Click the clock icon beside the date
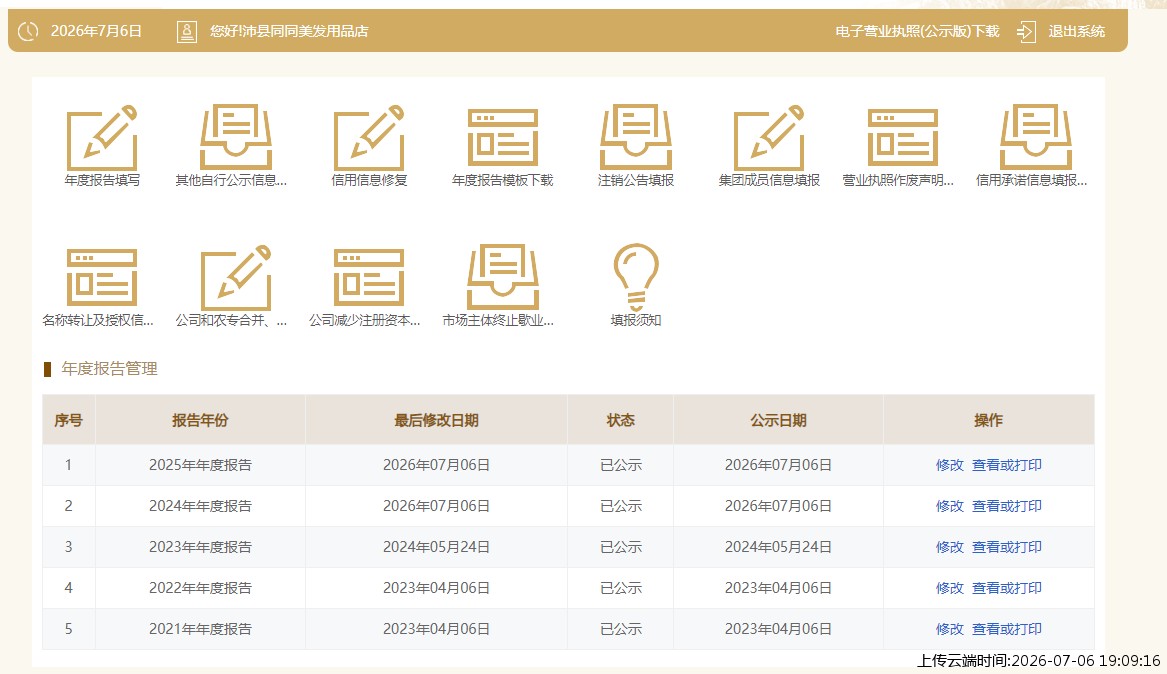The width and height of the screenshot is (1167, 674). [x=28, y=31]
